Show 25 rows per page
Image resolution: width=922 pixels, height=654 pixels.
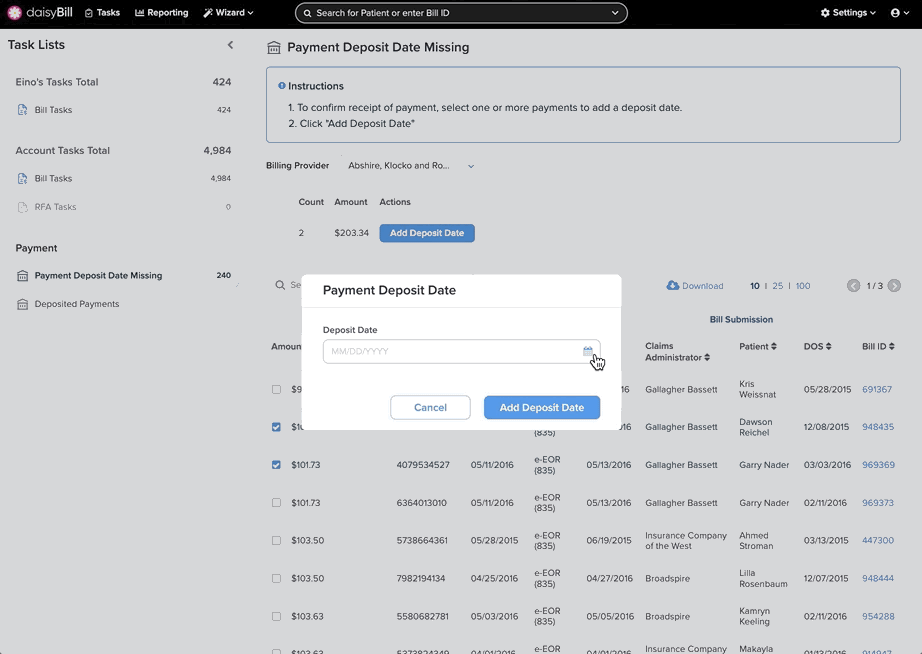(777, 286)
